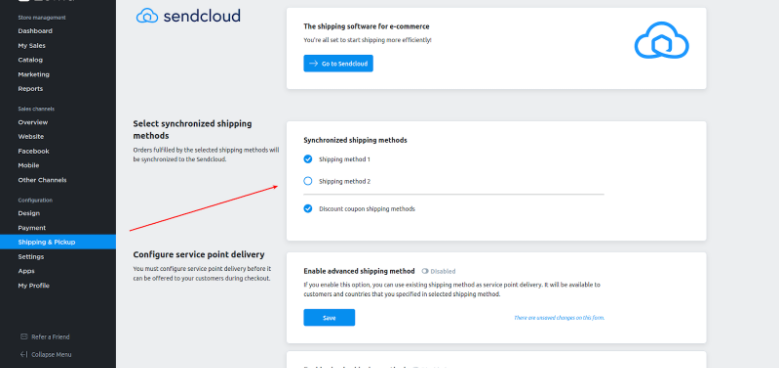The width and height of the screenshot is (779, 368).
Task: Open the Marketing sidebar item
Action: (x=34, y=74)
